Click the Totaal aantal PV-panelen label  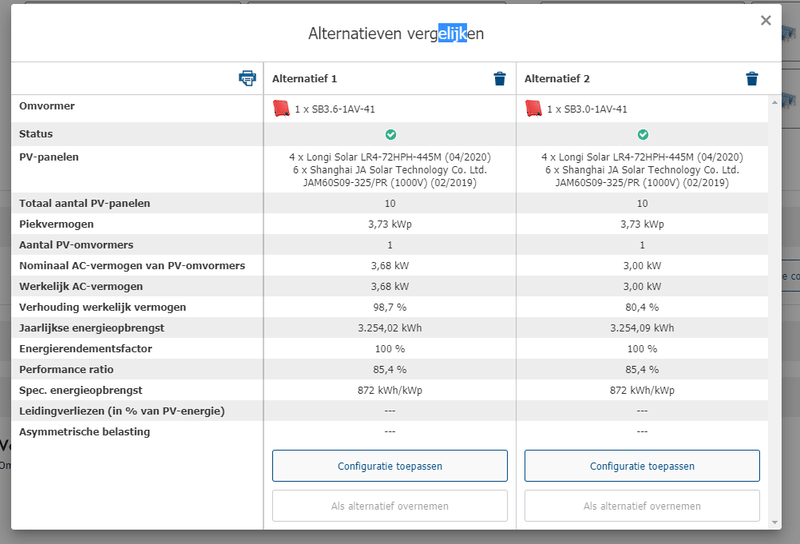click(85, 203)
